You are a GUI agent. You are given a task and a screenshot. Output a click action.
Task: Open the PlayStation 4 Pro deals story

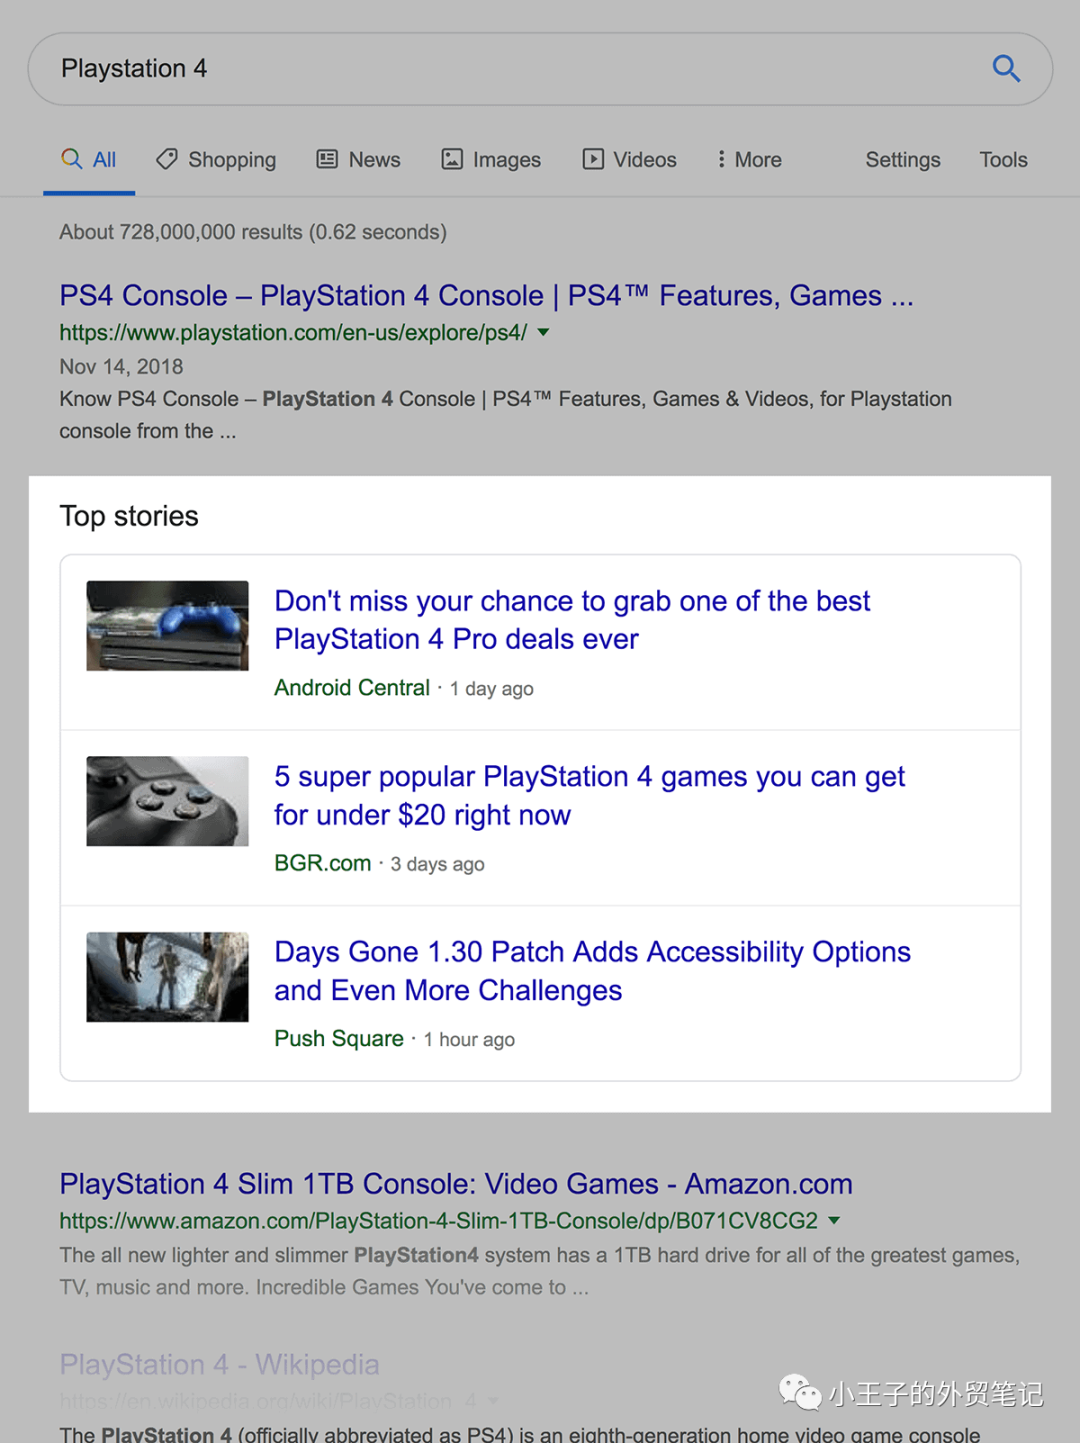point(572,620)
